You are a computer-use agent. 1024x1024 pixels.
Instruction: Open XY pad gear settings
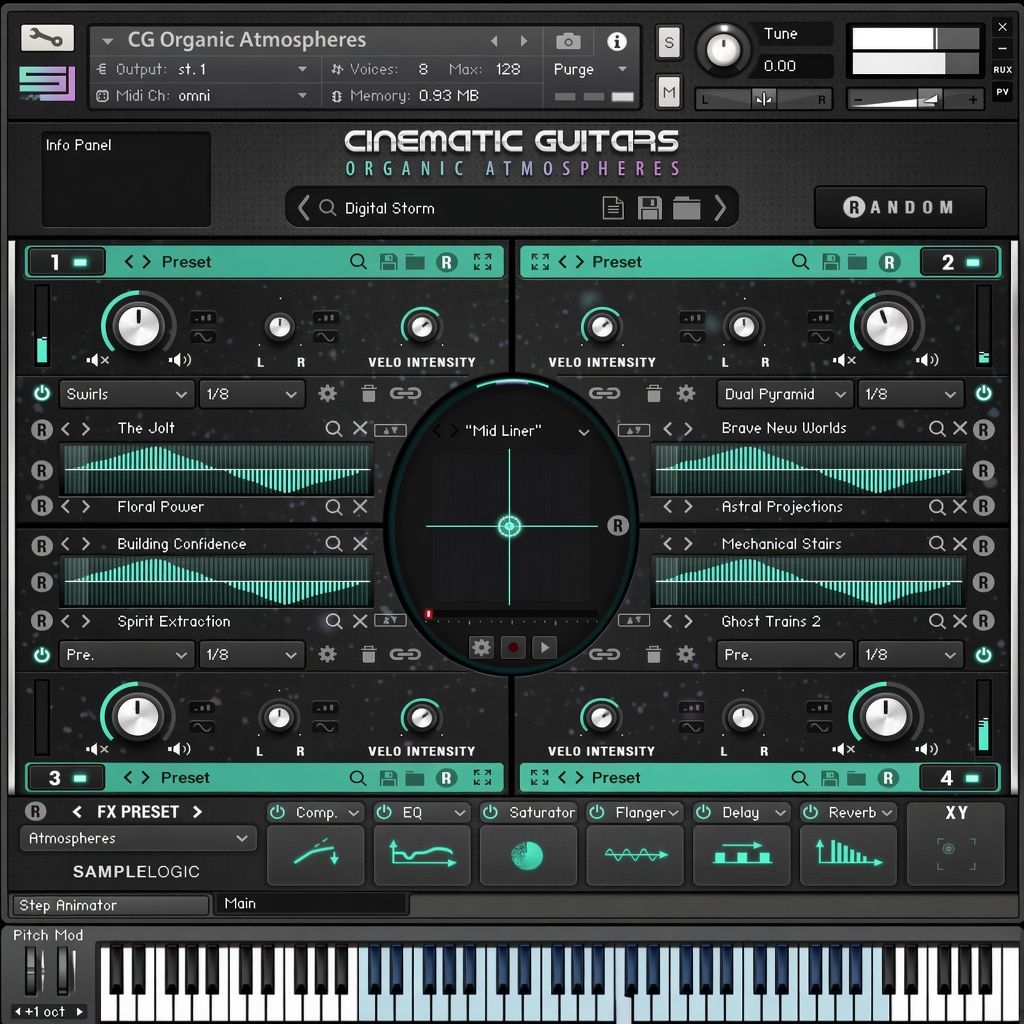point(481,647)
